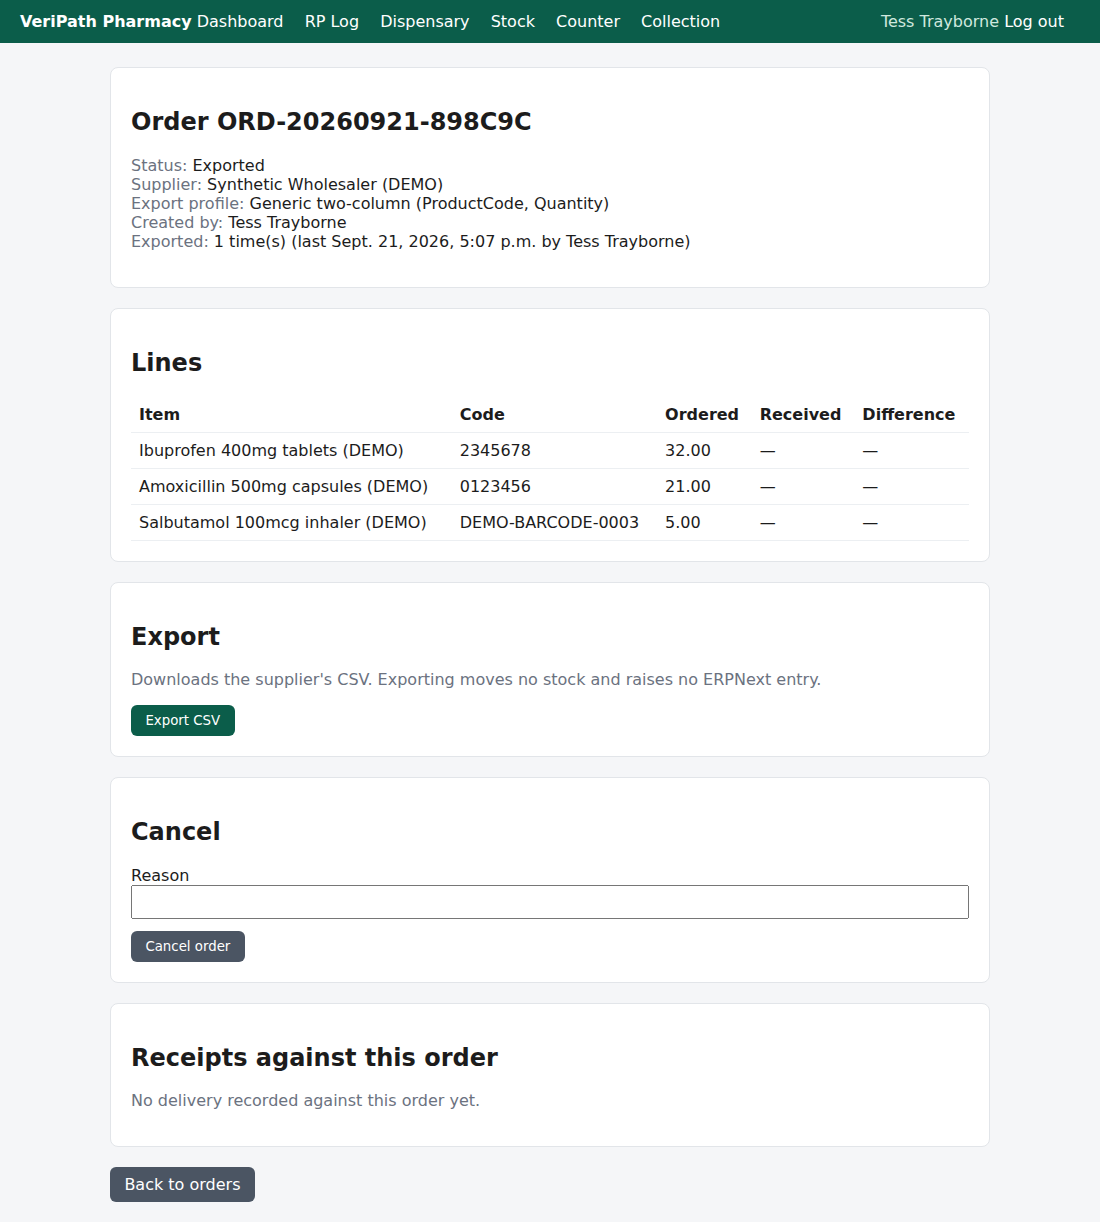Viewport: 1100px width, 1222px height.
Task: Click the Reason field label
Action: click(x=160, y=875)
